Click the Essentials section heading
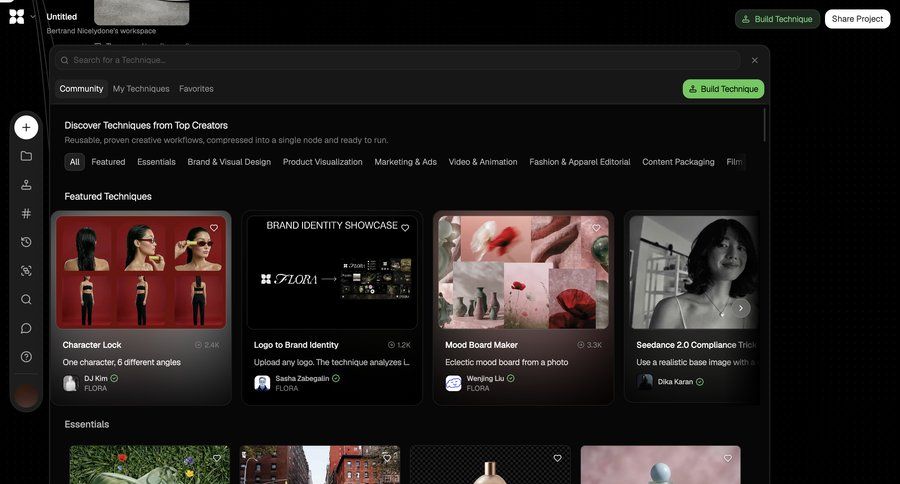 click(87, 424)
